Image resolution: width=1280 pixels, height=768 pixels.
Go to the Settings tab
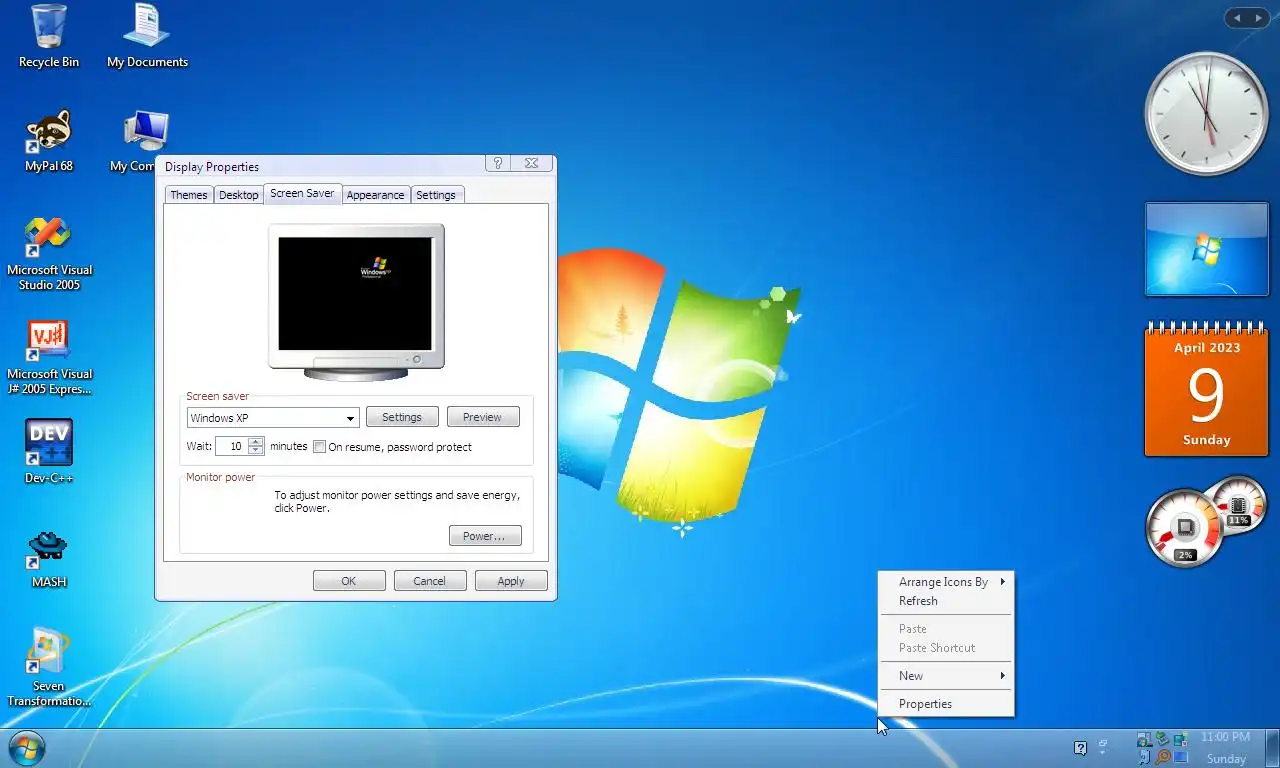436,195
